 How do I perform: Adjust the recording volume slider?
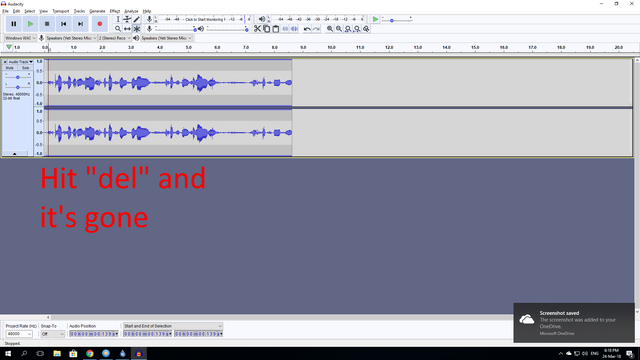176,29
